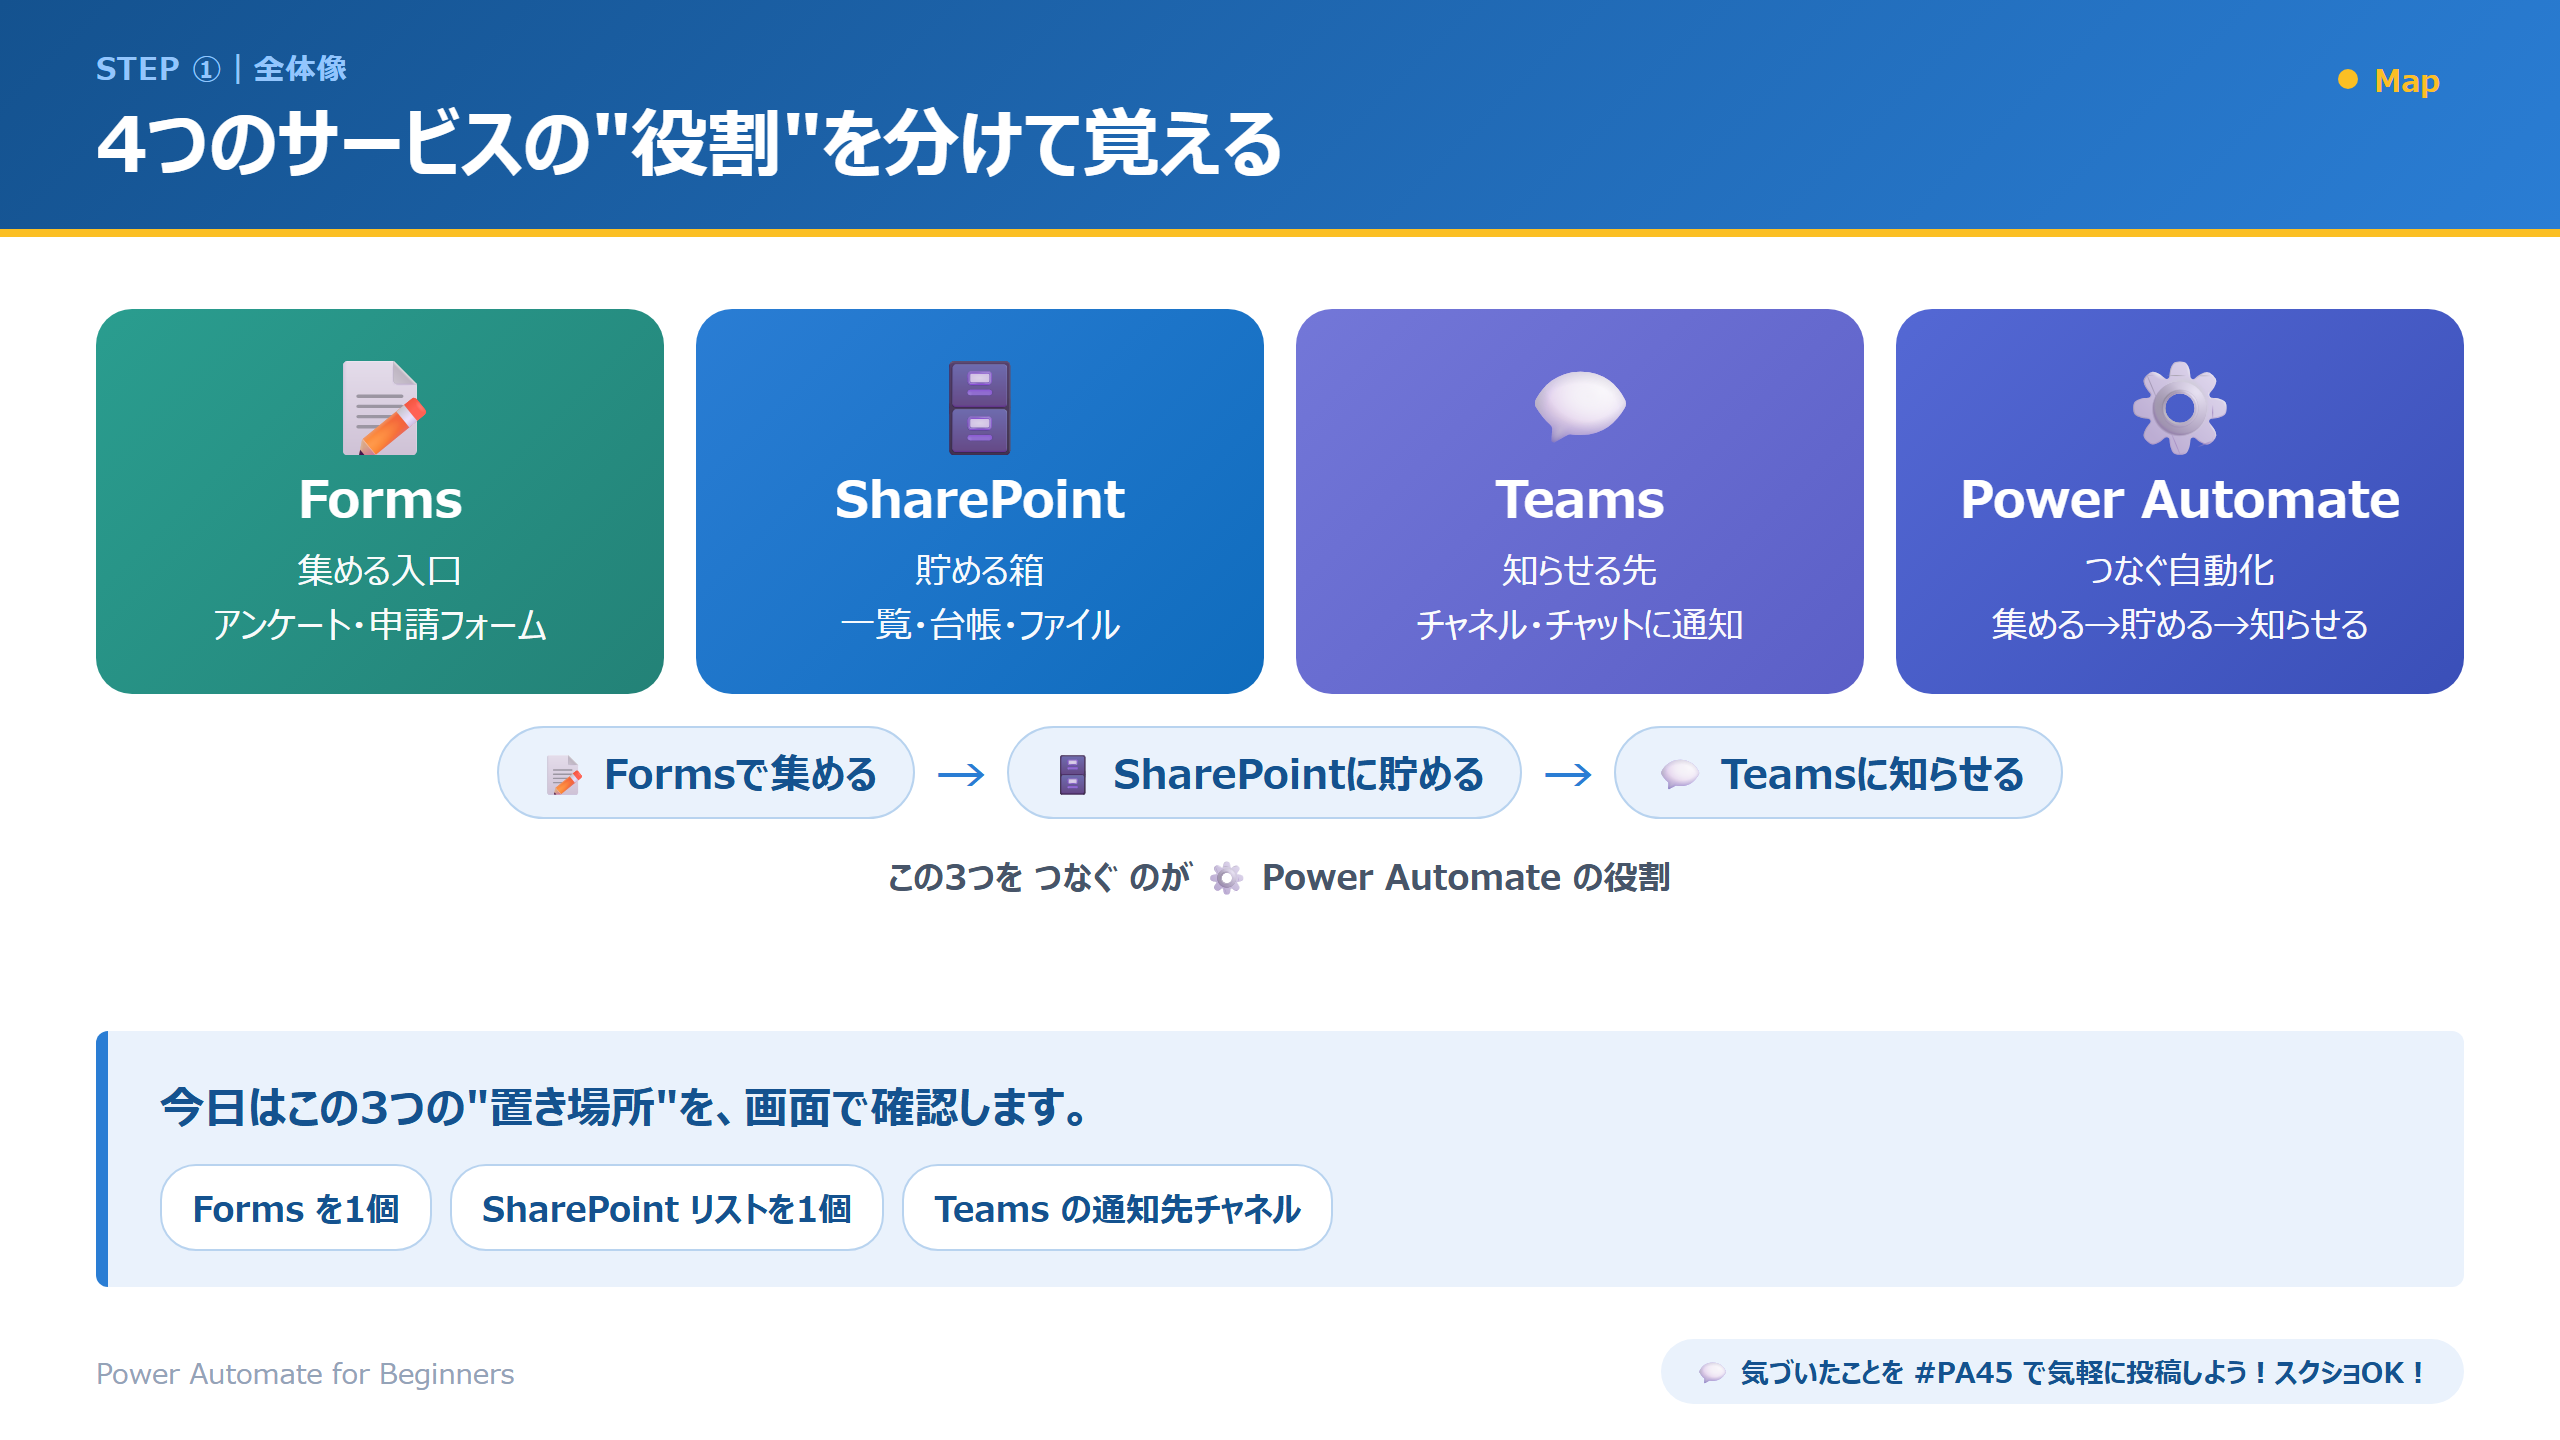Select the 'Forms を1個' chip
Viewport: 2560px width, 1440px height.
click(x=296, y=1208)
